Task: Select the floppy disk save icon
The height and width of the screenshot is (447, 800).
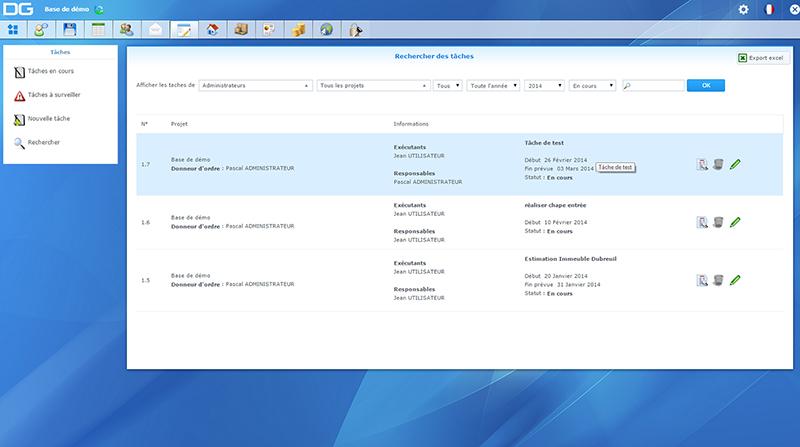Action: click(70, 30)
